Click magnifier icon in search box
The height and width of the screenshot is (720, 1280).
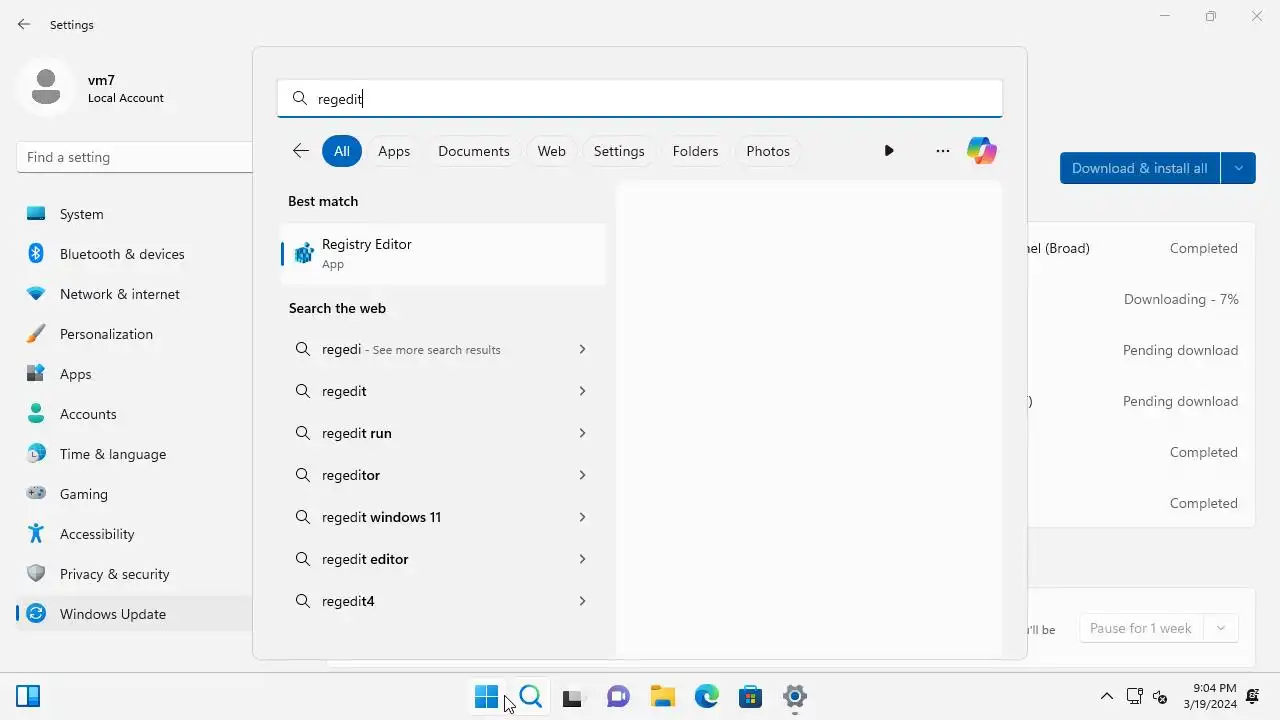click(299, 98)
